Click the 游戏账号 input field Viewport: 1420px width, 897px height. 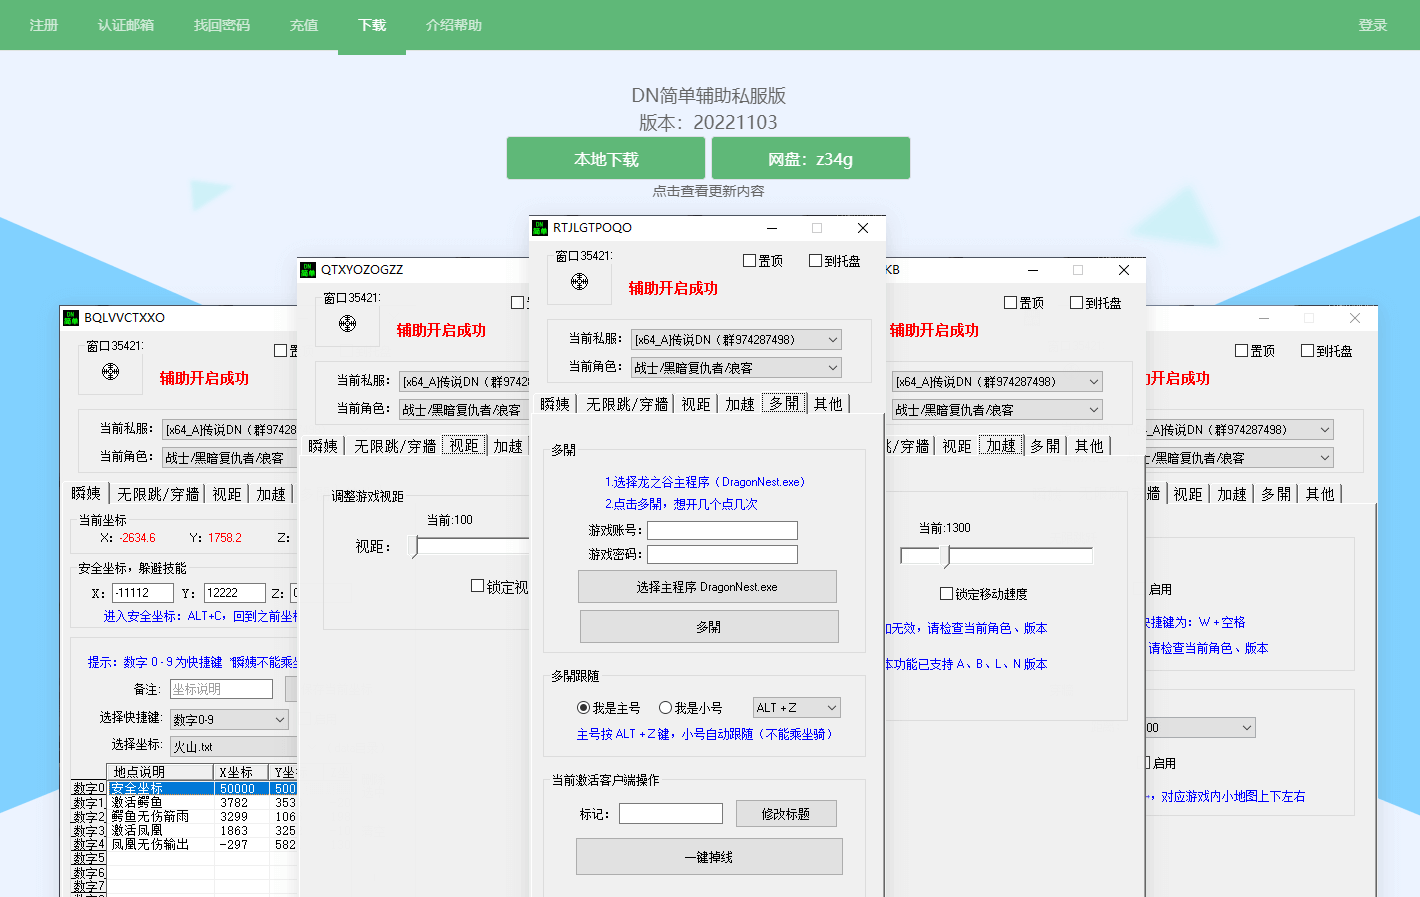722,531
